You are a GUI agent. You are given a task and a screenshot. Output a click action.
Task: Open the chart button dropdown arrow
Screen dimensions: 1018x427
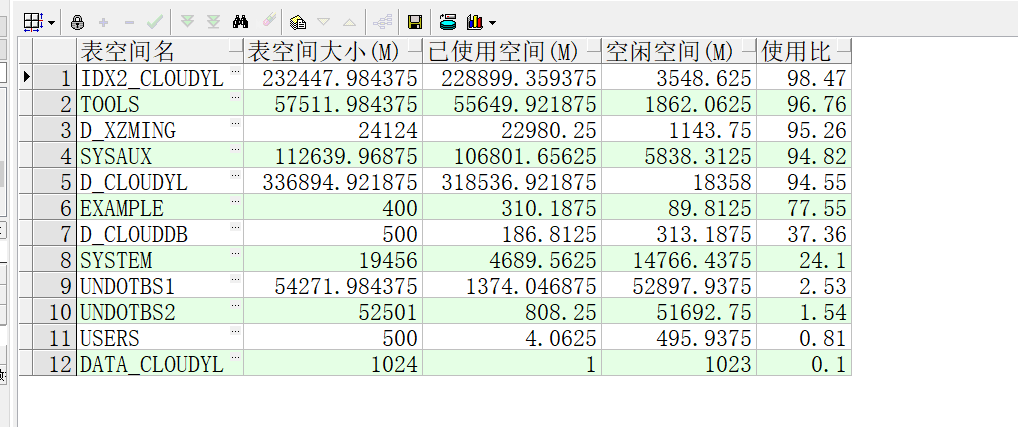pos(492,21)
